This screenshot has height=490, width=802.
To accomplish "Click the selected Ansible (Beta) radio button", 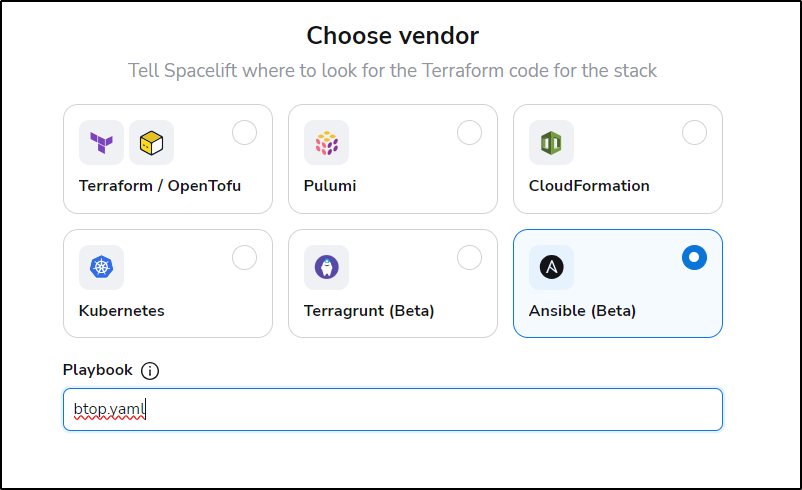I will click(695, 257).
